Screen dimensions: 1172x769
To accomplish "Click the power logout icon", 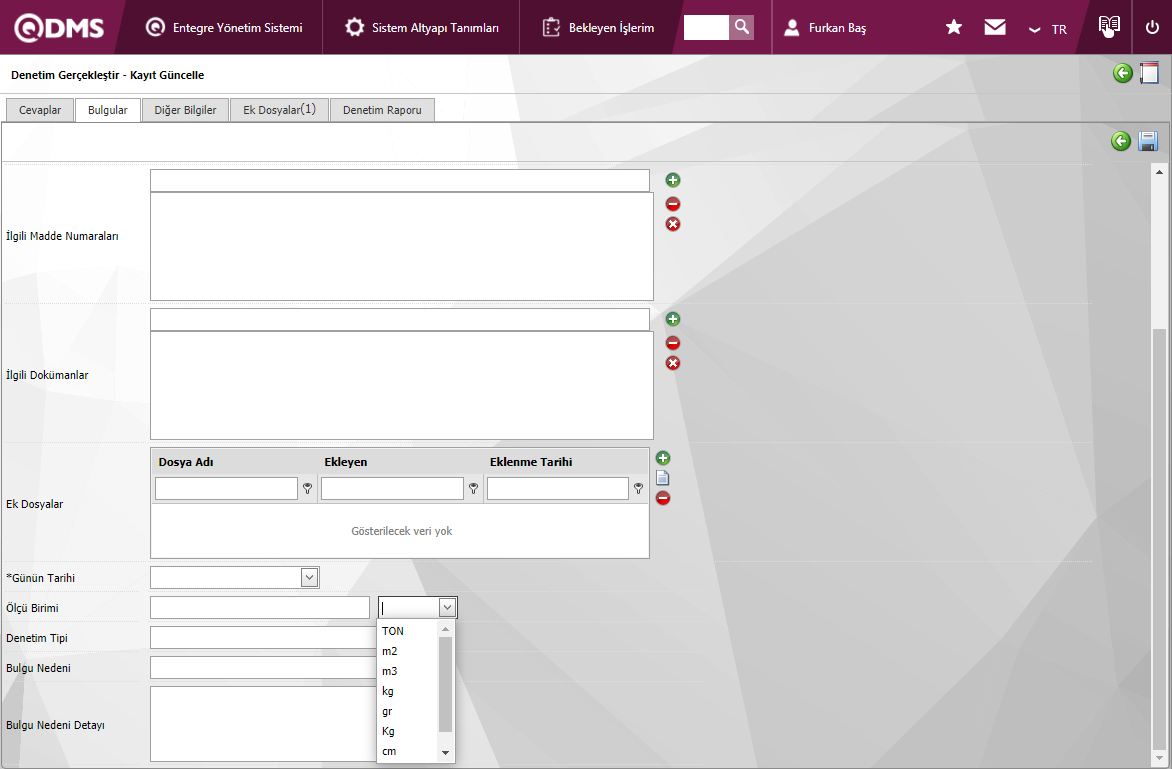I will click(x=1153, y=28).
